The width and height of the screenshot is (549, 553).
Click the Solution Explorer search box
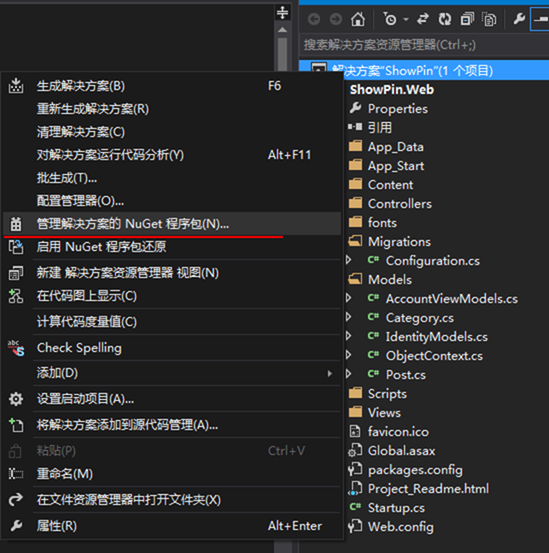(424, 45)
